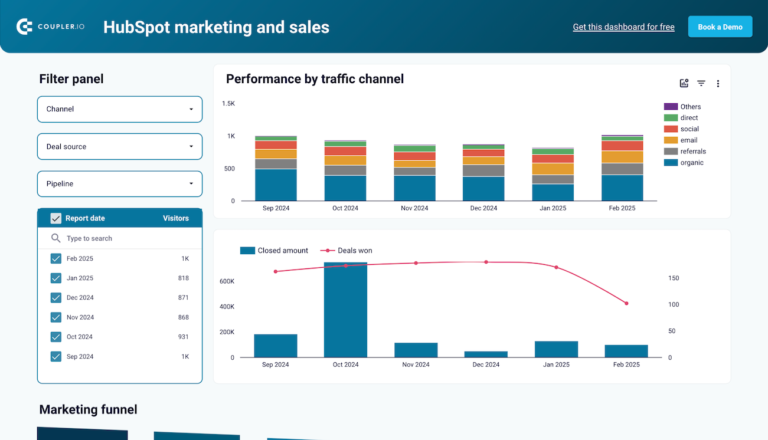Open the Pipeline dropdown filter
Viewport: 768px width, 440px height.
[120, 184]
